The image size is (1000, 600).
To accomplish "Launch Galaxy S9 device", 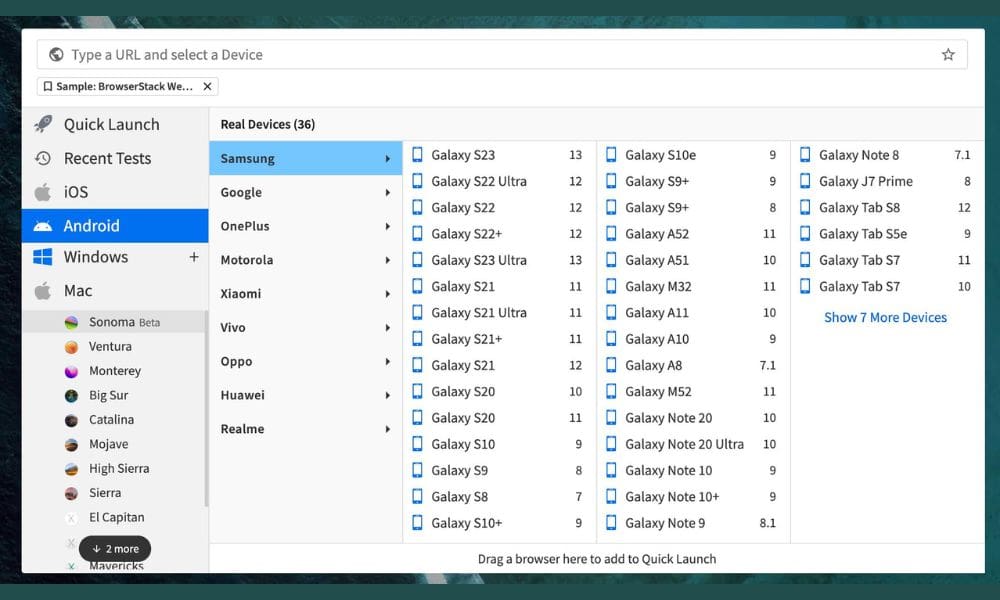I will coord(498,471).
